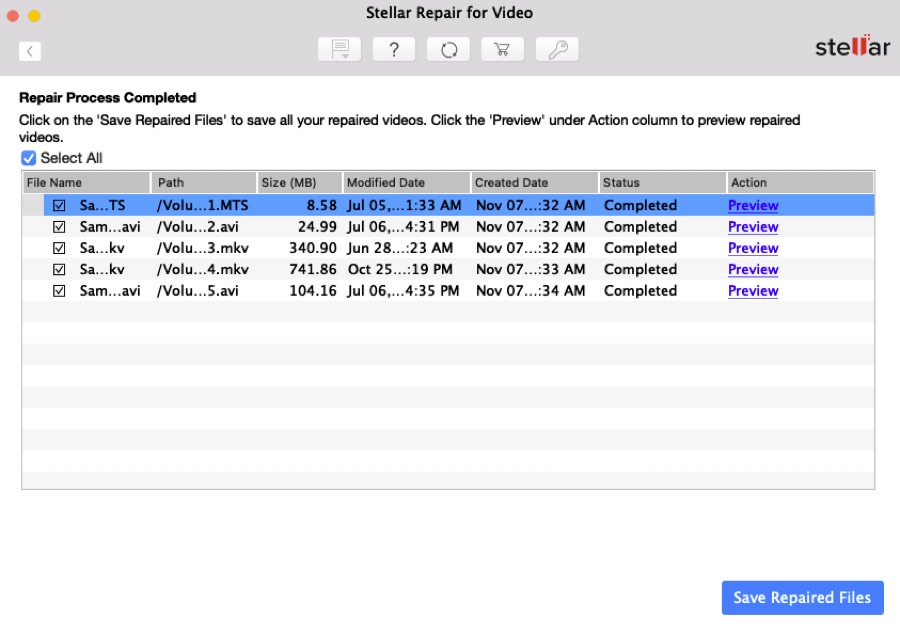
Task: Sort by Size (MB) column header
Action: pos(298,183)
